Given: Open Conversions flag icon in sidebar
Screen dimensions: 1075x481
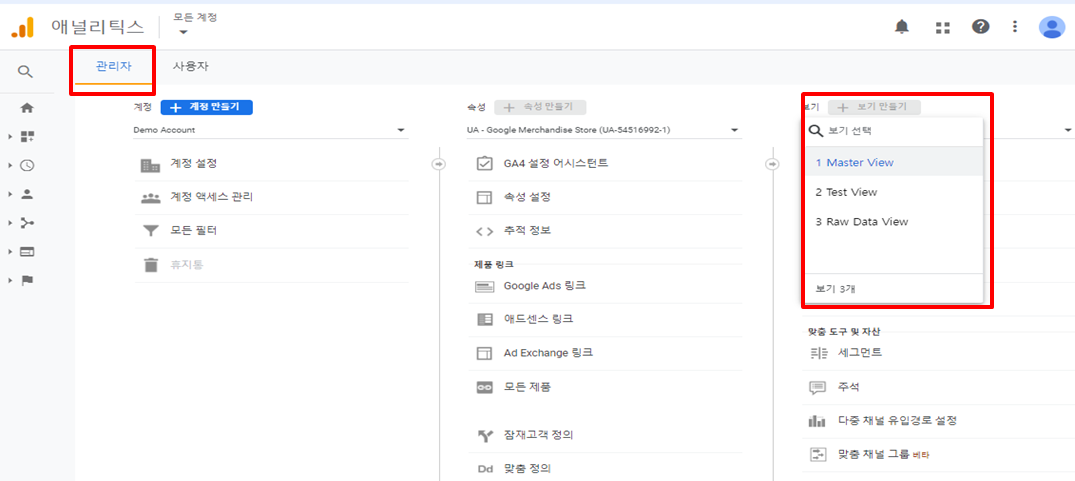Looking at the screenshot, I should (x=27, y=281).
